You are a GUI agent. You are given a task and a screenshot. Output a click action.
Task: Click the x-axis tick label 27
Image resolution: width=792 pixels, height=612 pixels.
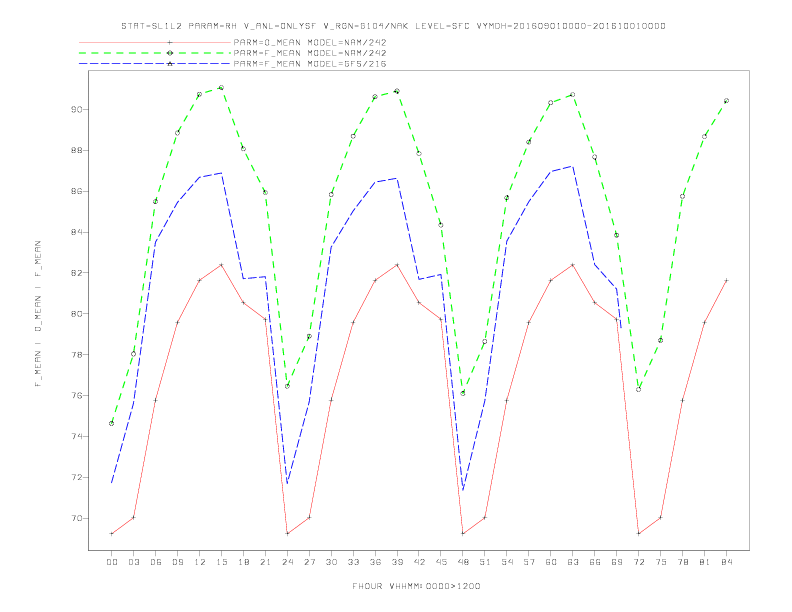pos(309,562)
